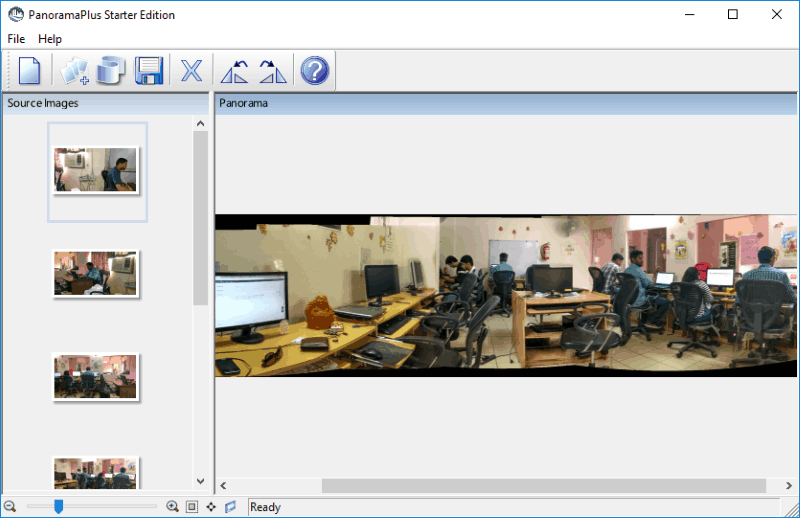The image size is (800, 518).
Task: Zoom in using the plus magnifier icon
Action: (172, 506)
